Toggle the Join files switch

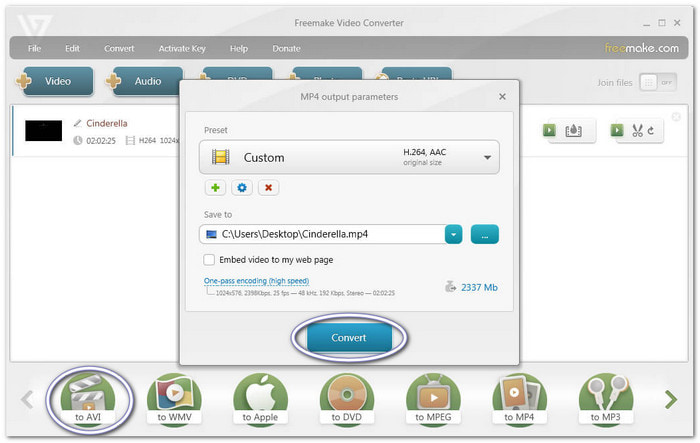658,83
